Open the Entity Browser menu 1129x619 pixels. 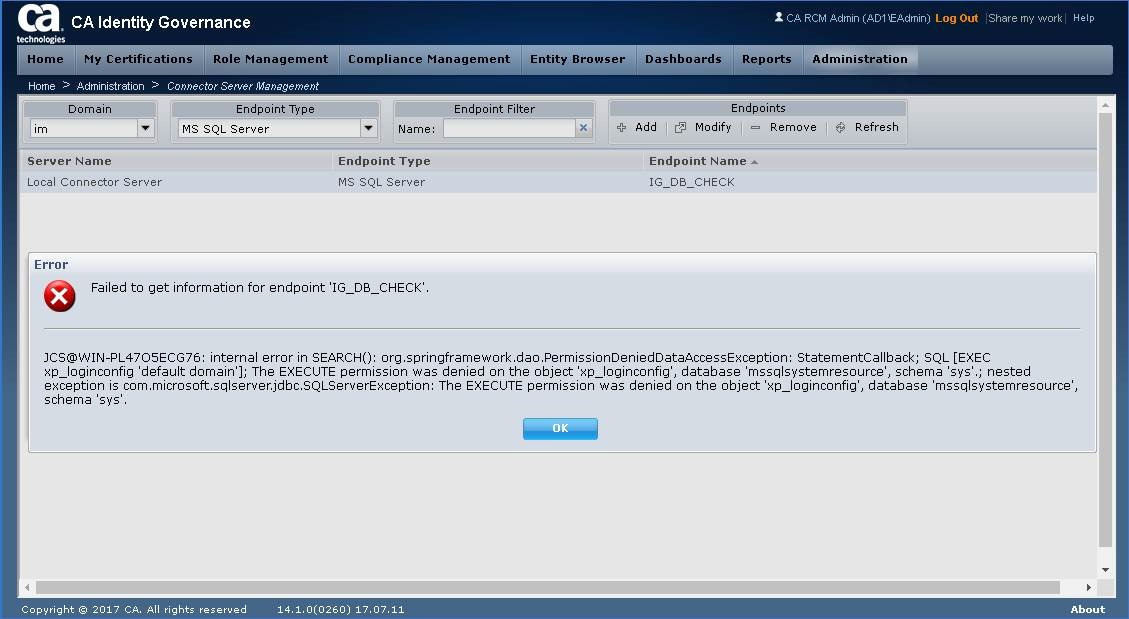tap(577, 59)
